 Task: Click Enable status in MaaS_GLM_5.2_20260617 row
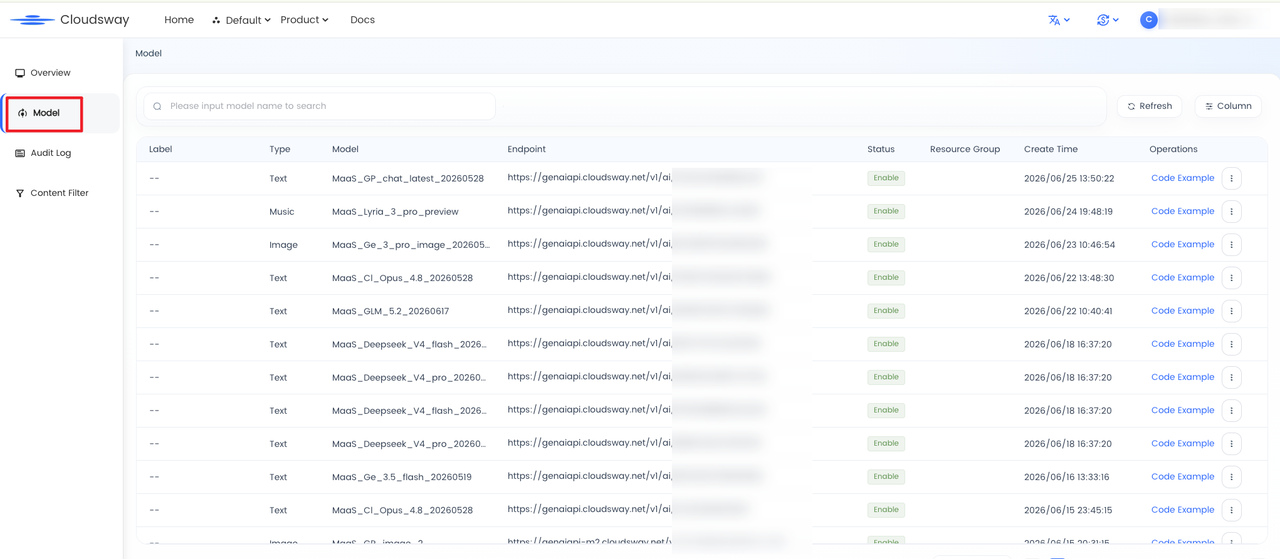click(x=886, y=311)
